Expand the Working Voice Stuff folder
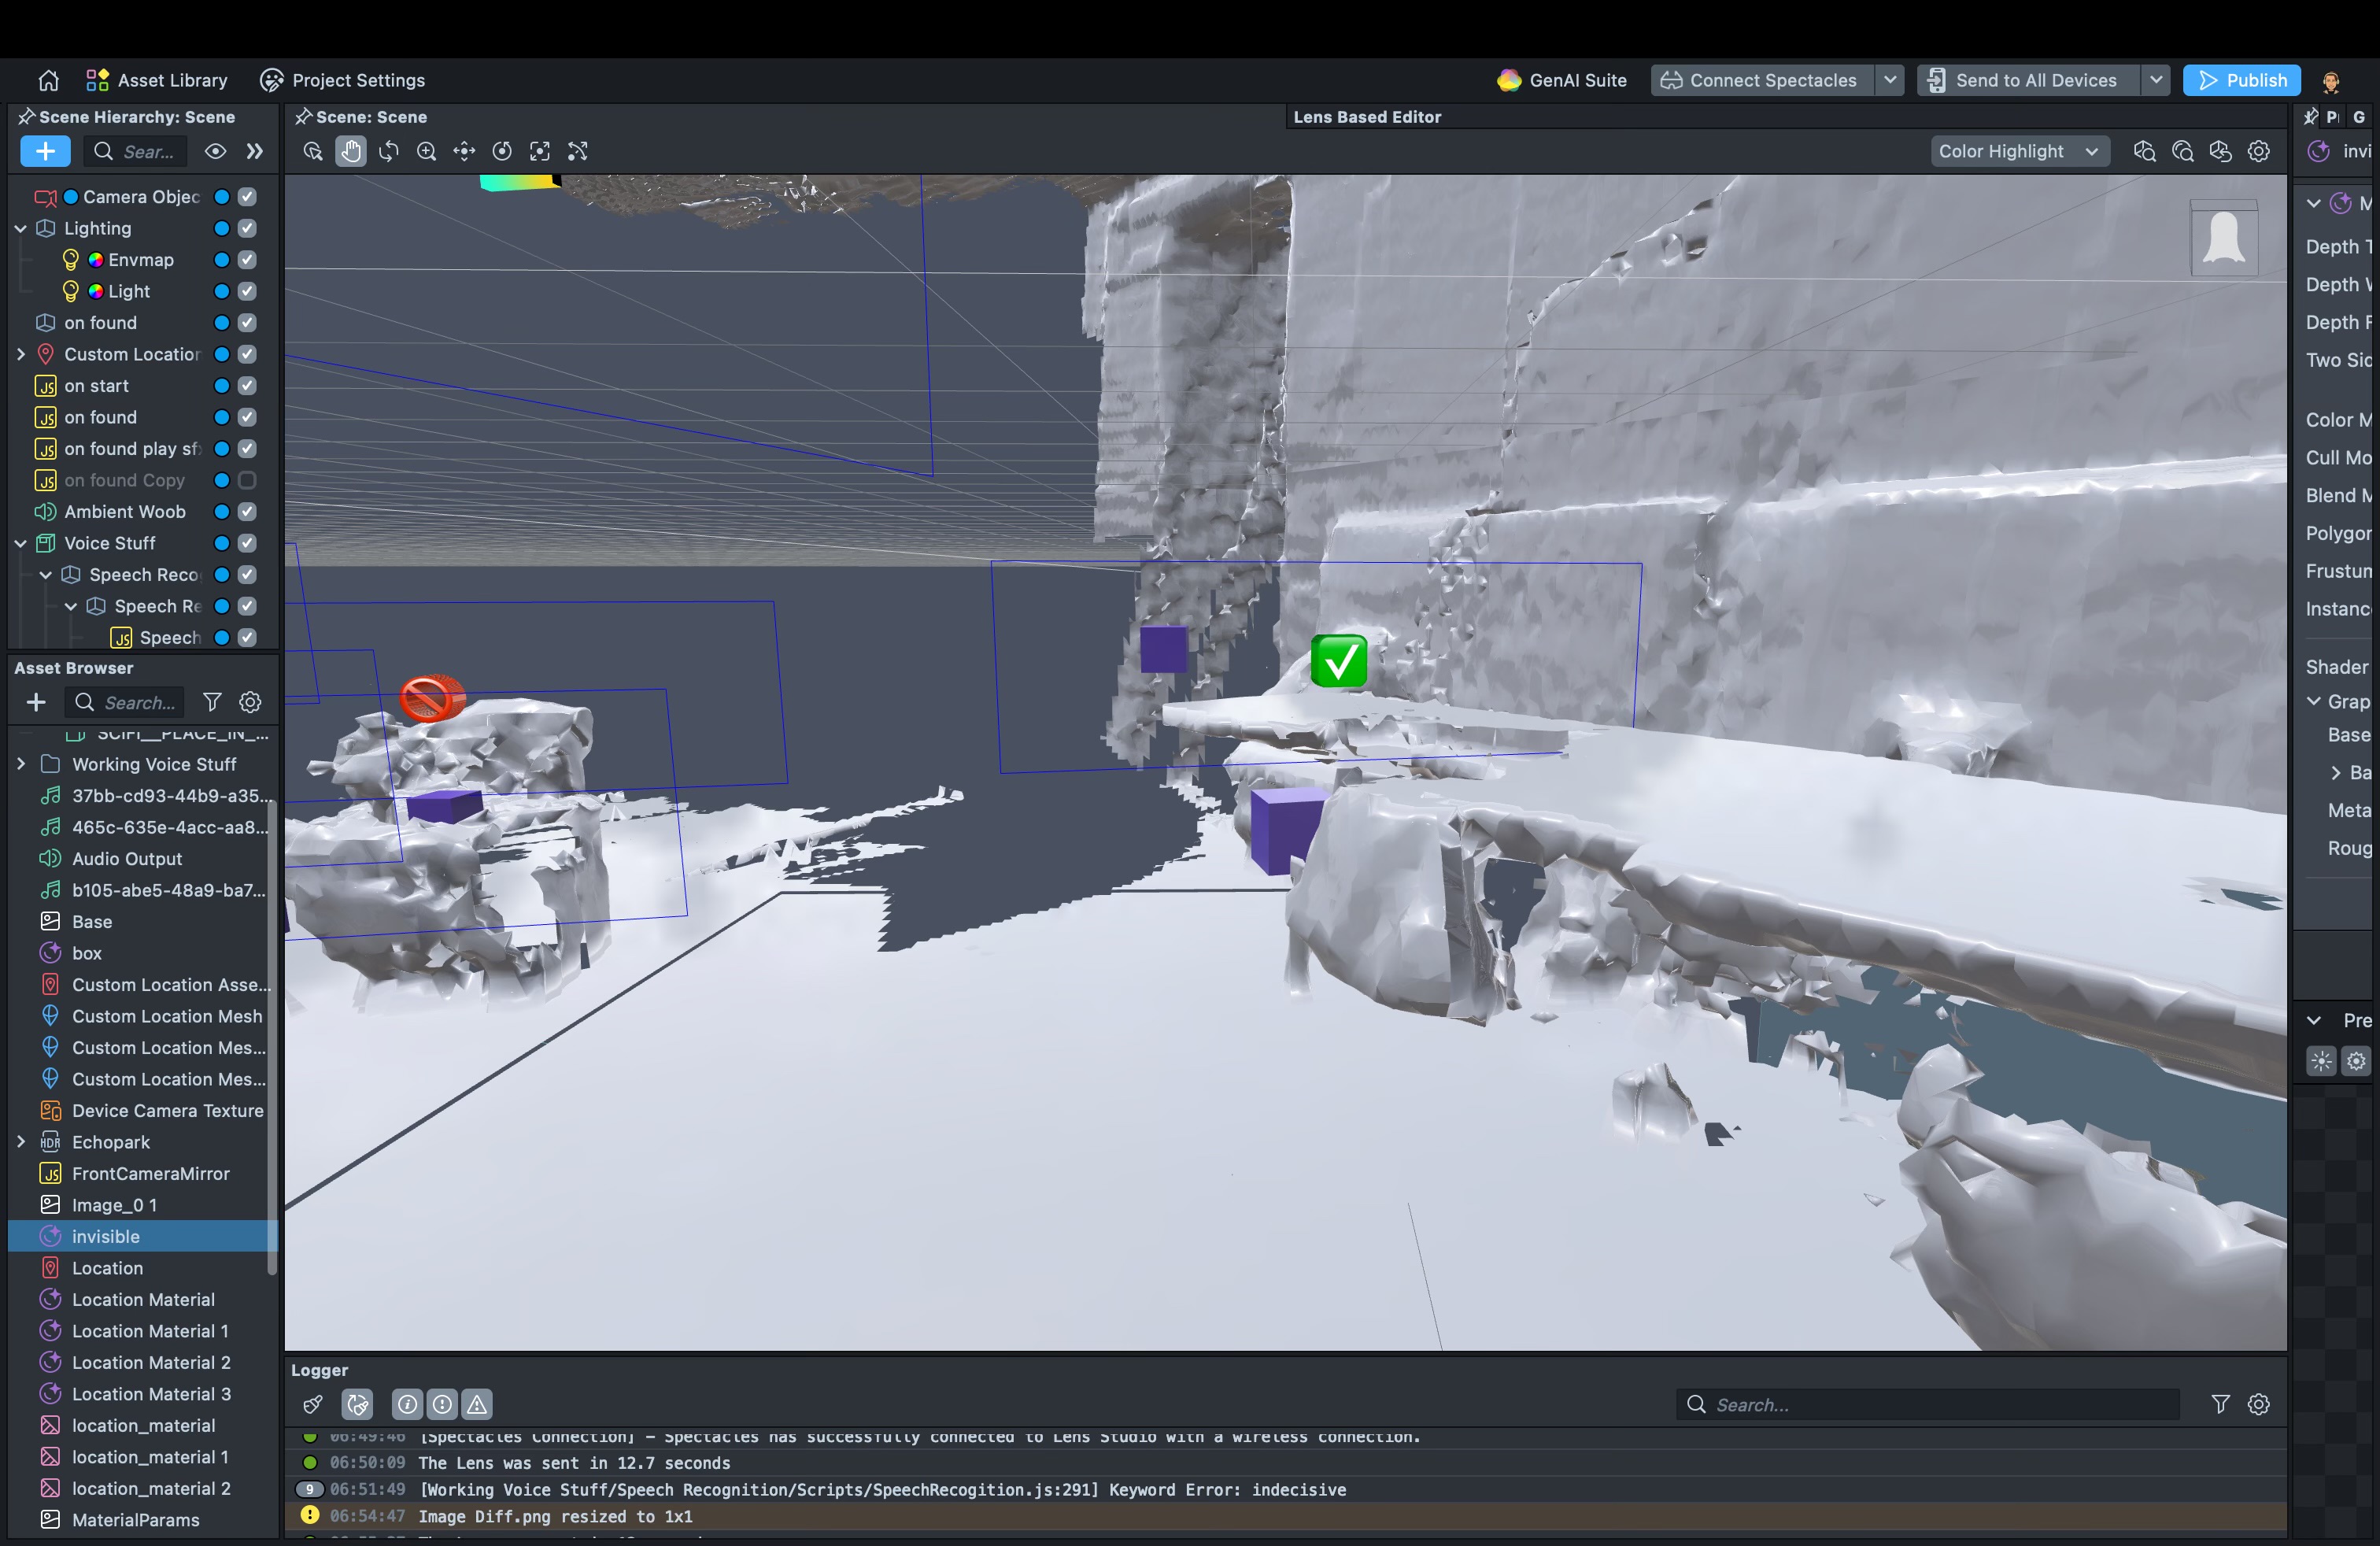Screen dimensions: 2380x1546 click(x=21, y=764)
